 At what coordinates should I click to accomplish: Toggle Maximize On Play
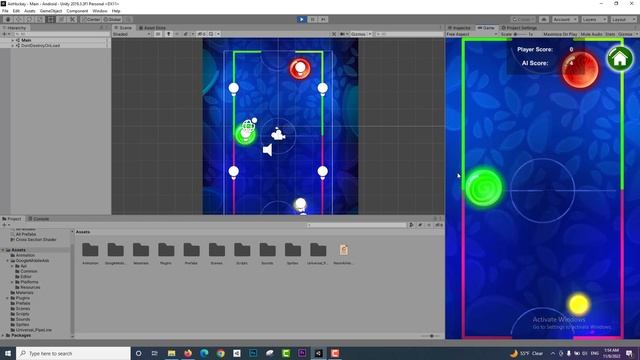coord(560,34)
